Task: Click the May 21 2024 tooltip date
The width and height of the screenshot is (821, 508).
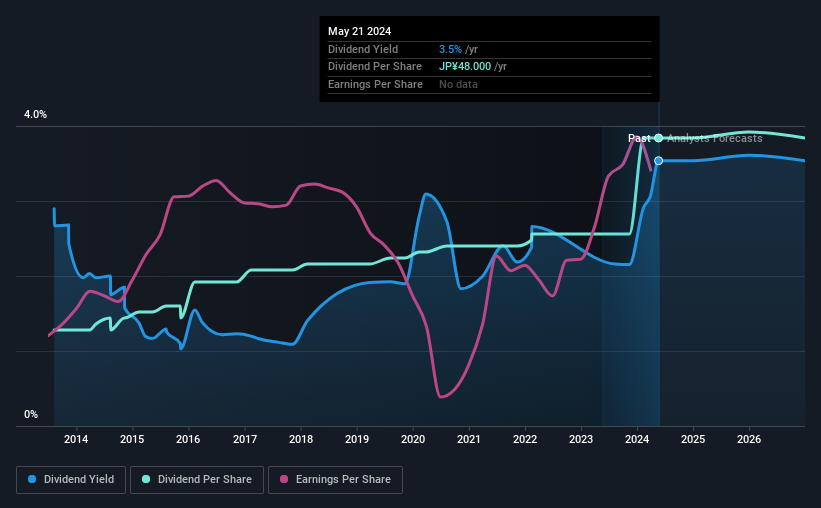Action: click(x=359, y=31)
